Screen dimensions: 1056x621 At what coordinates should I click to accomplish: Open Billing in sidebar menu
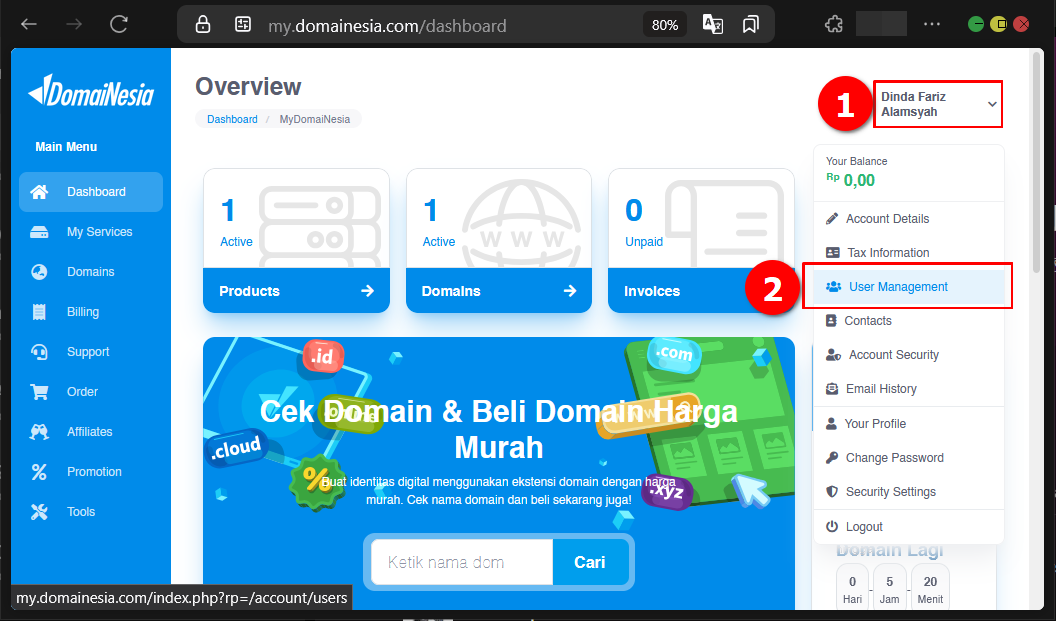click(91, 312)
